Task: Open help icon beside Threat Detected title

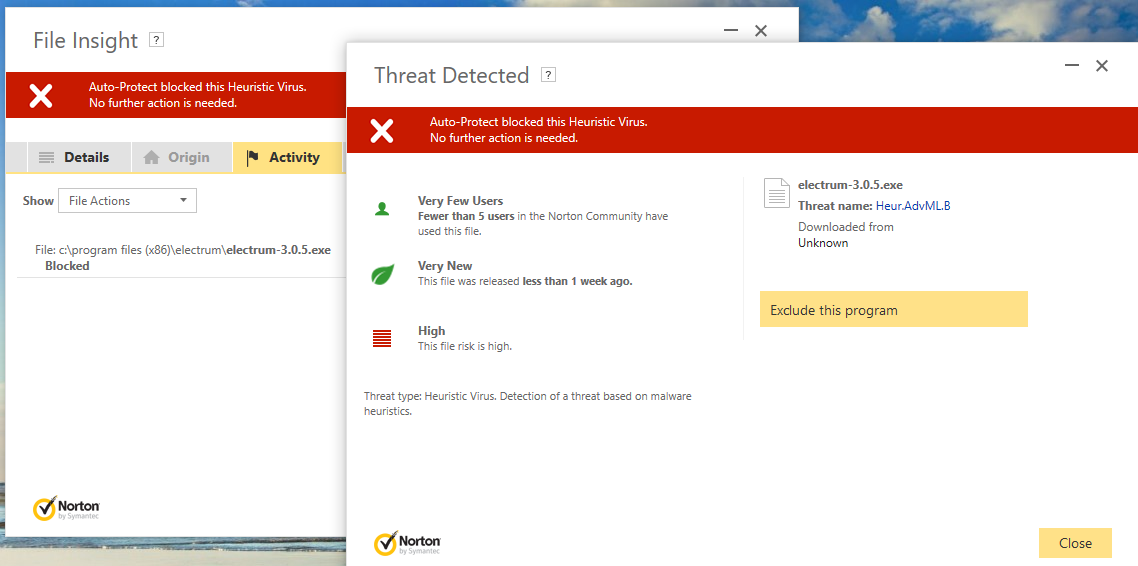Action: click(549, 75)
